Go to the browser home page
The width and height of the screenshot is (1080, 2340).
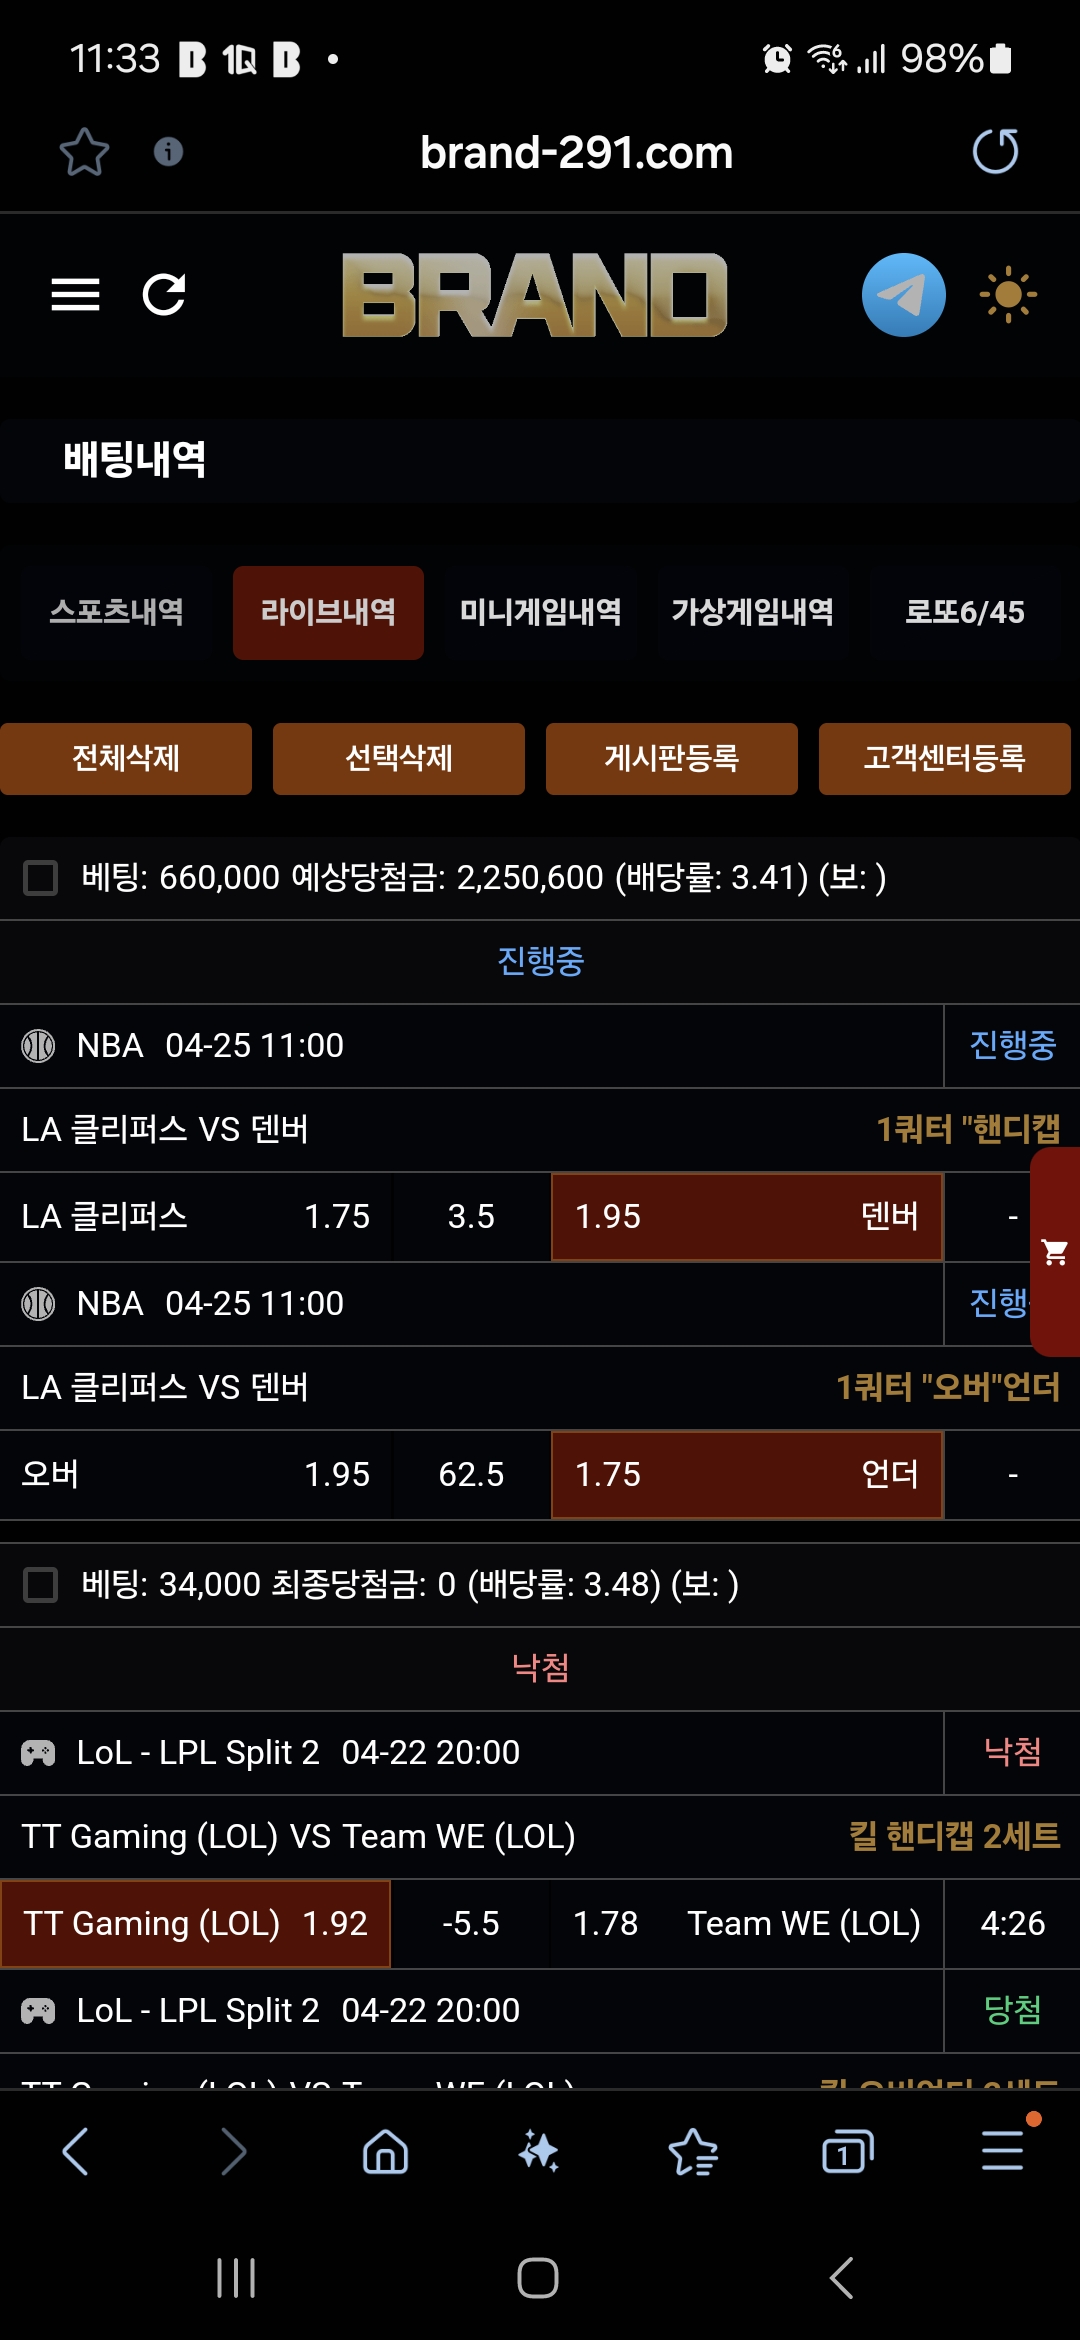point(385,2151)
